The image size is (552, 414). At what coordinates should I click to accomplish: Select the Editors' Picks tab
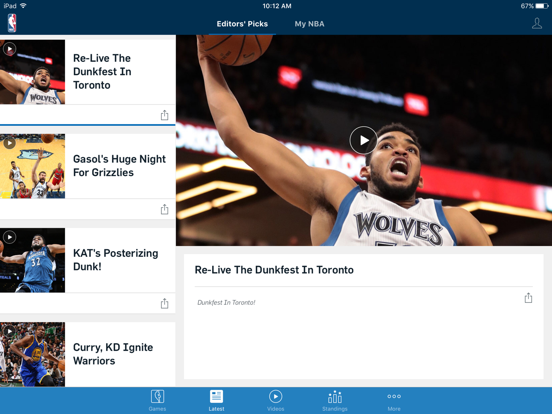[x=242, y=24]
